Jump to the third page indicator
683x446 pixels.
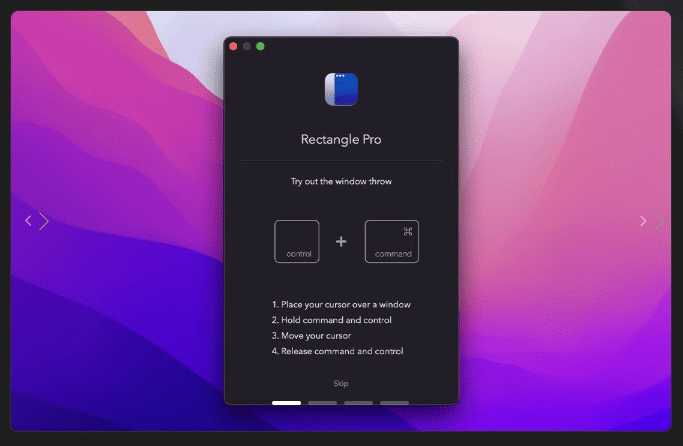pyautogui.click(x=358, y=403)
